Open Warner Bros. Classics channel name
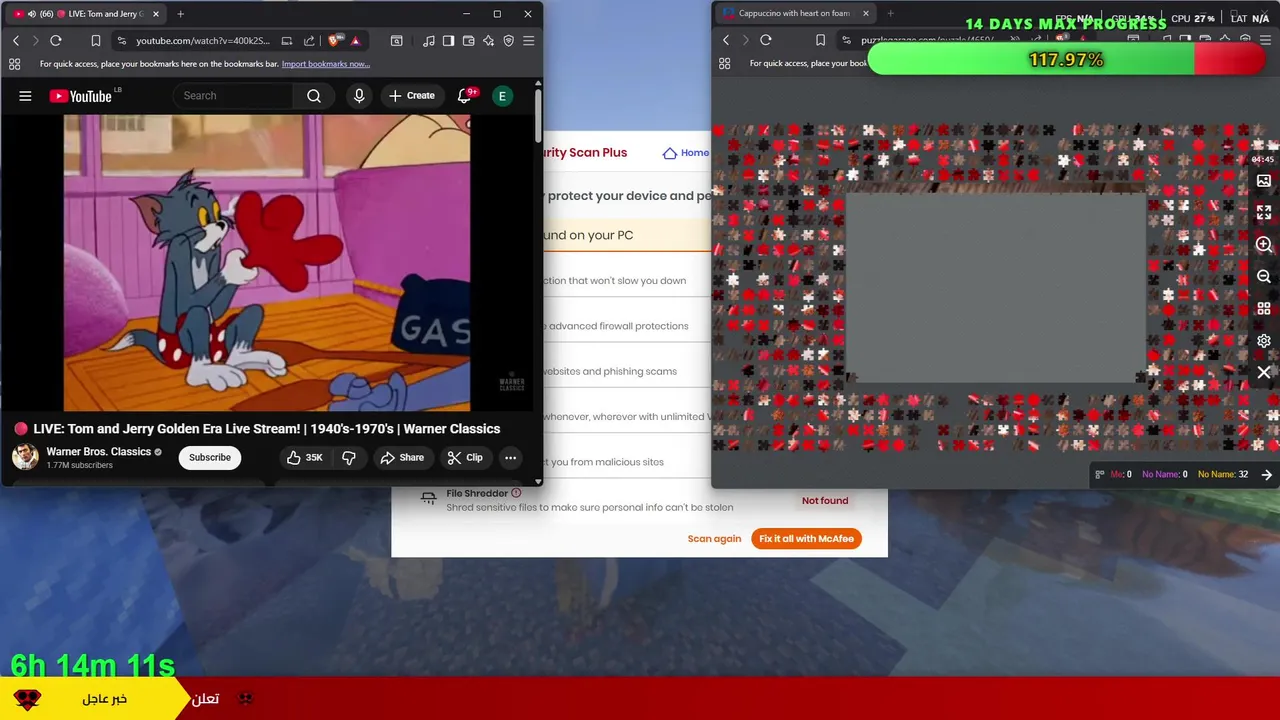The image size is (1280, 720). (x=98, y=452)
